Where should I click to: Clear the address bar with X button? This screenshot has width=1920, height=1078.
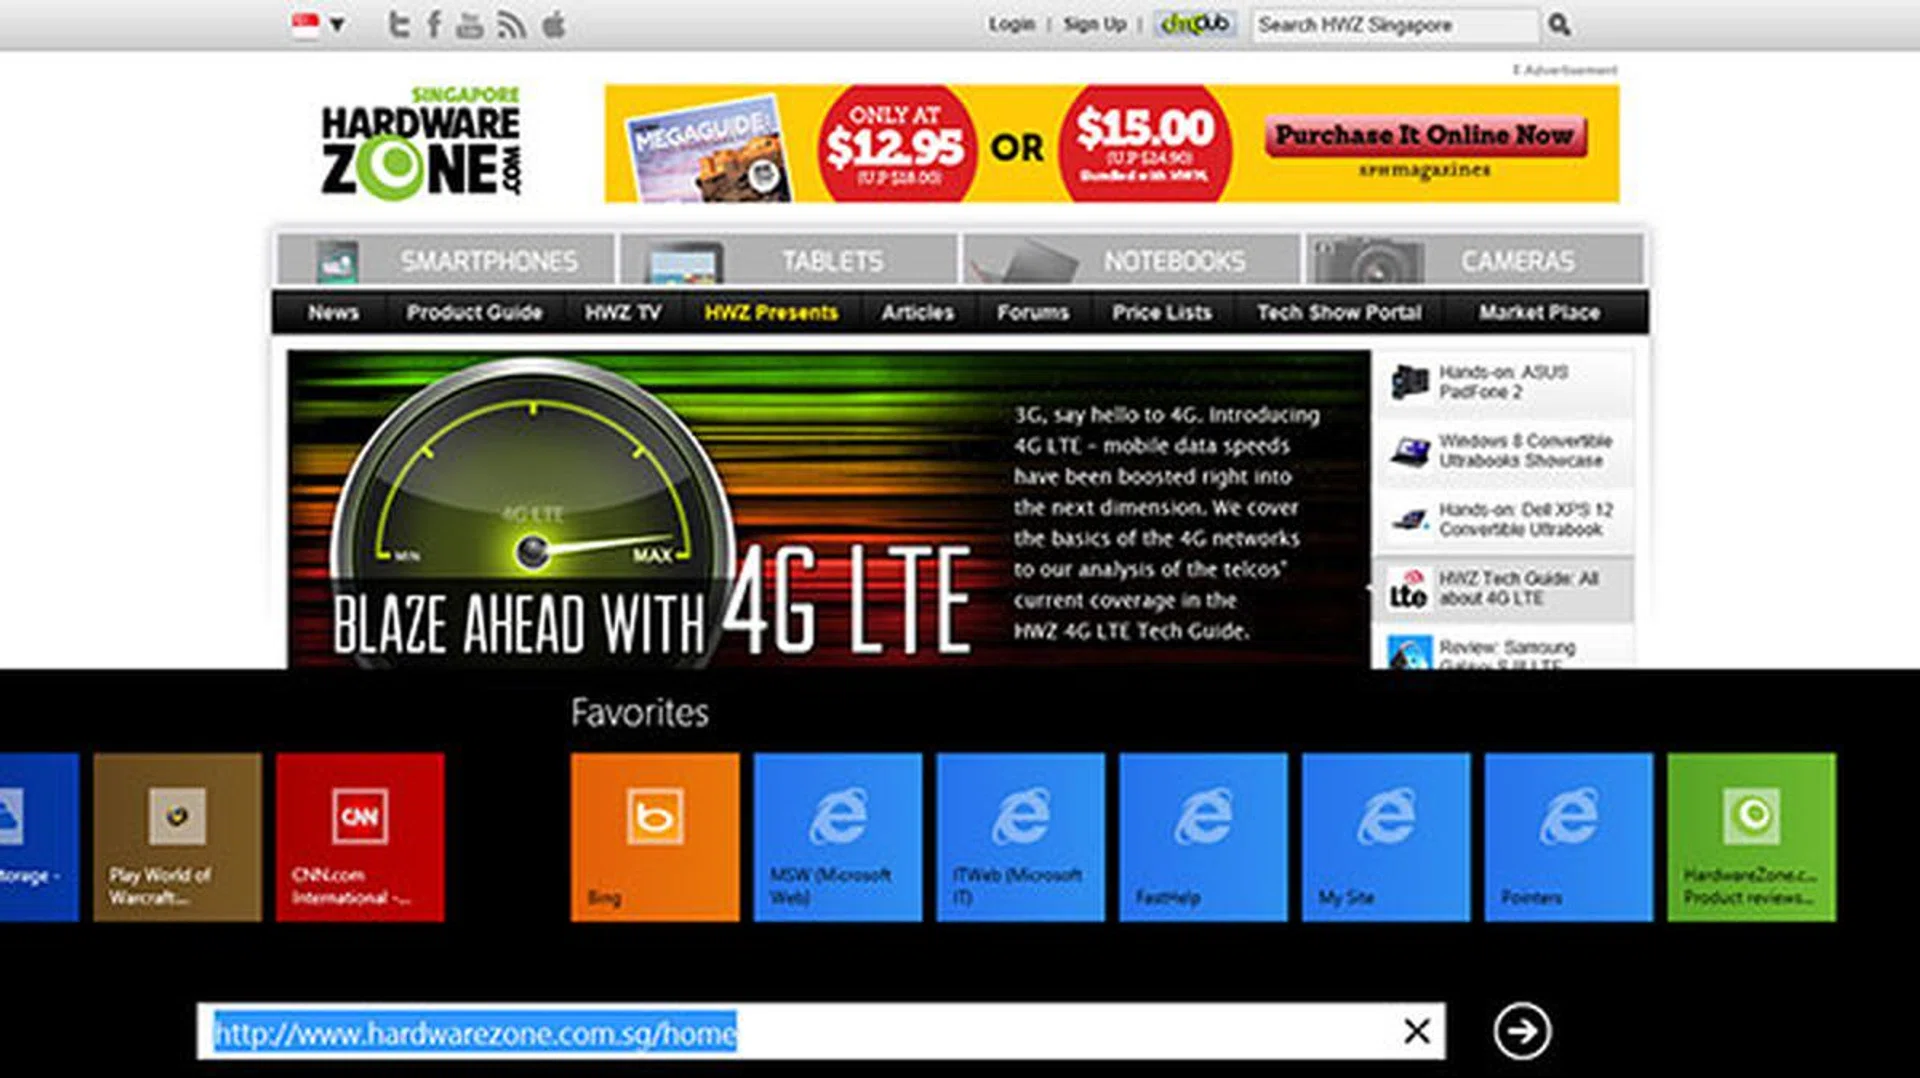tap(1416, 1031)
